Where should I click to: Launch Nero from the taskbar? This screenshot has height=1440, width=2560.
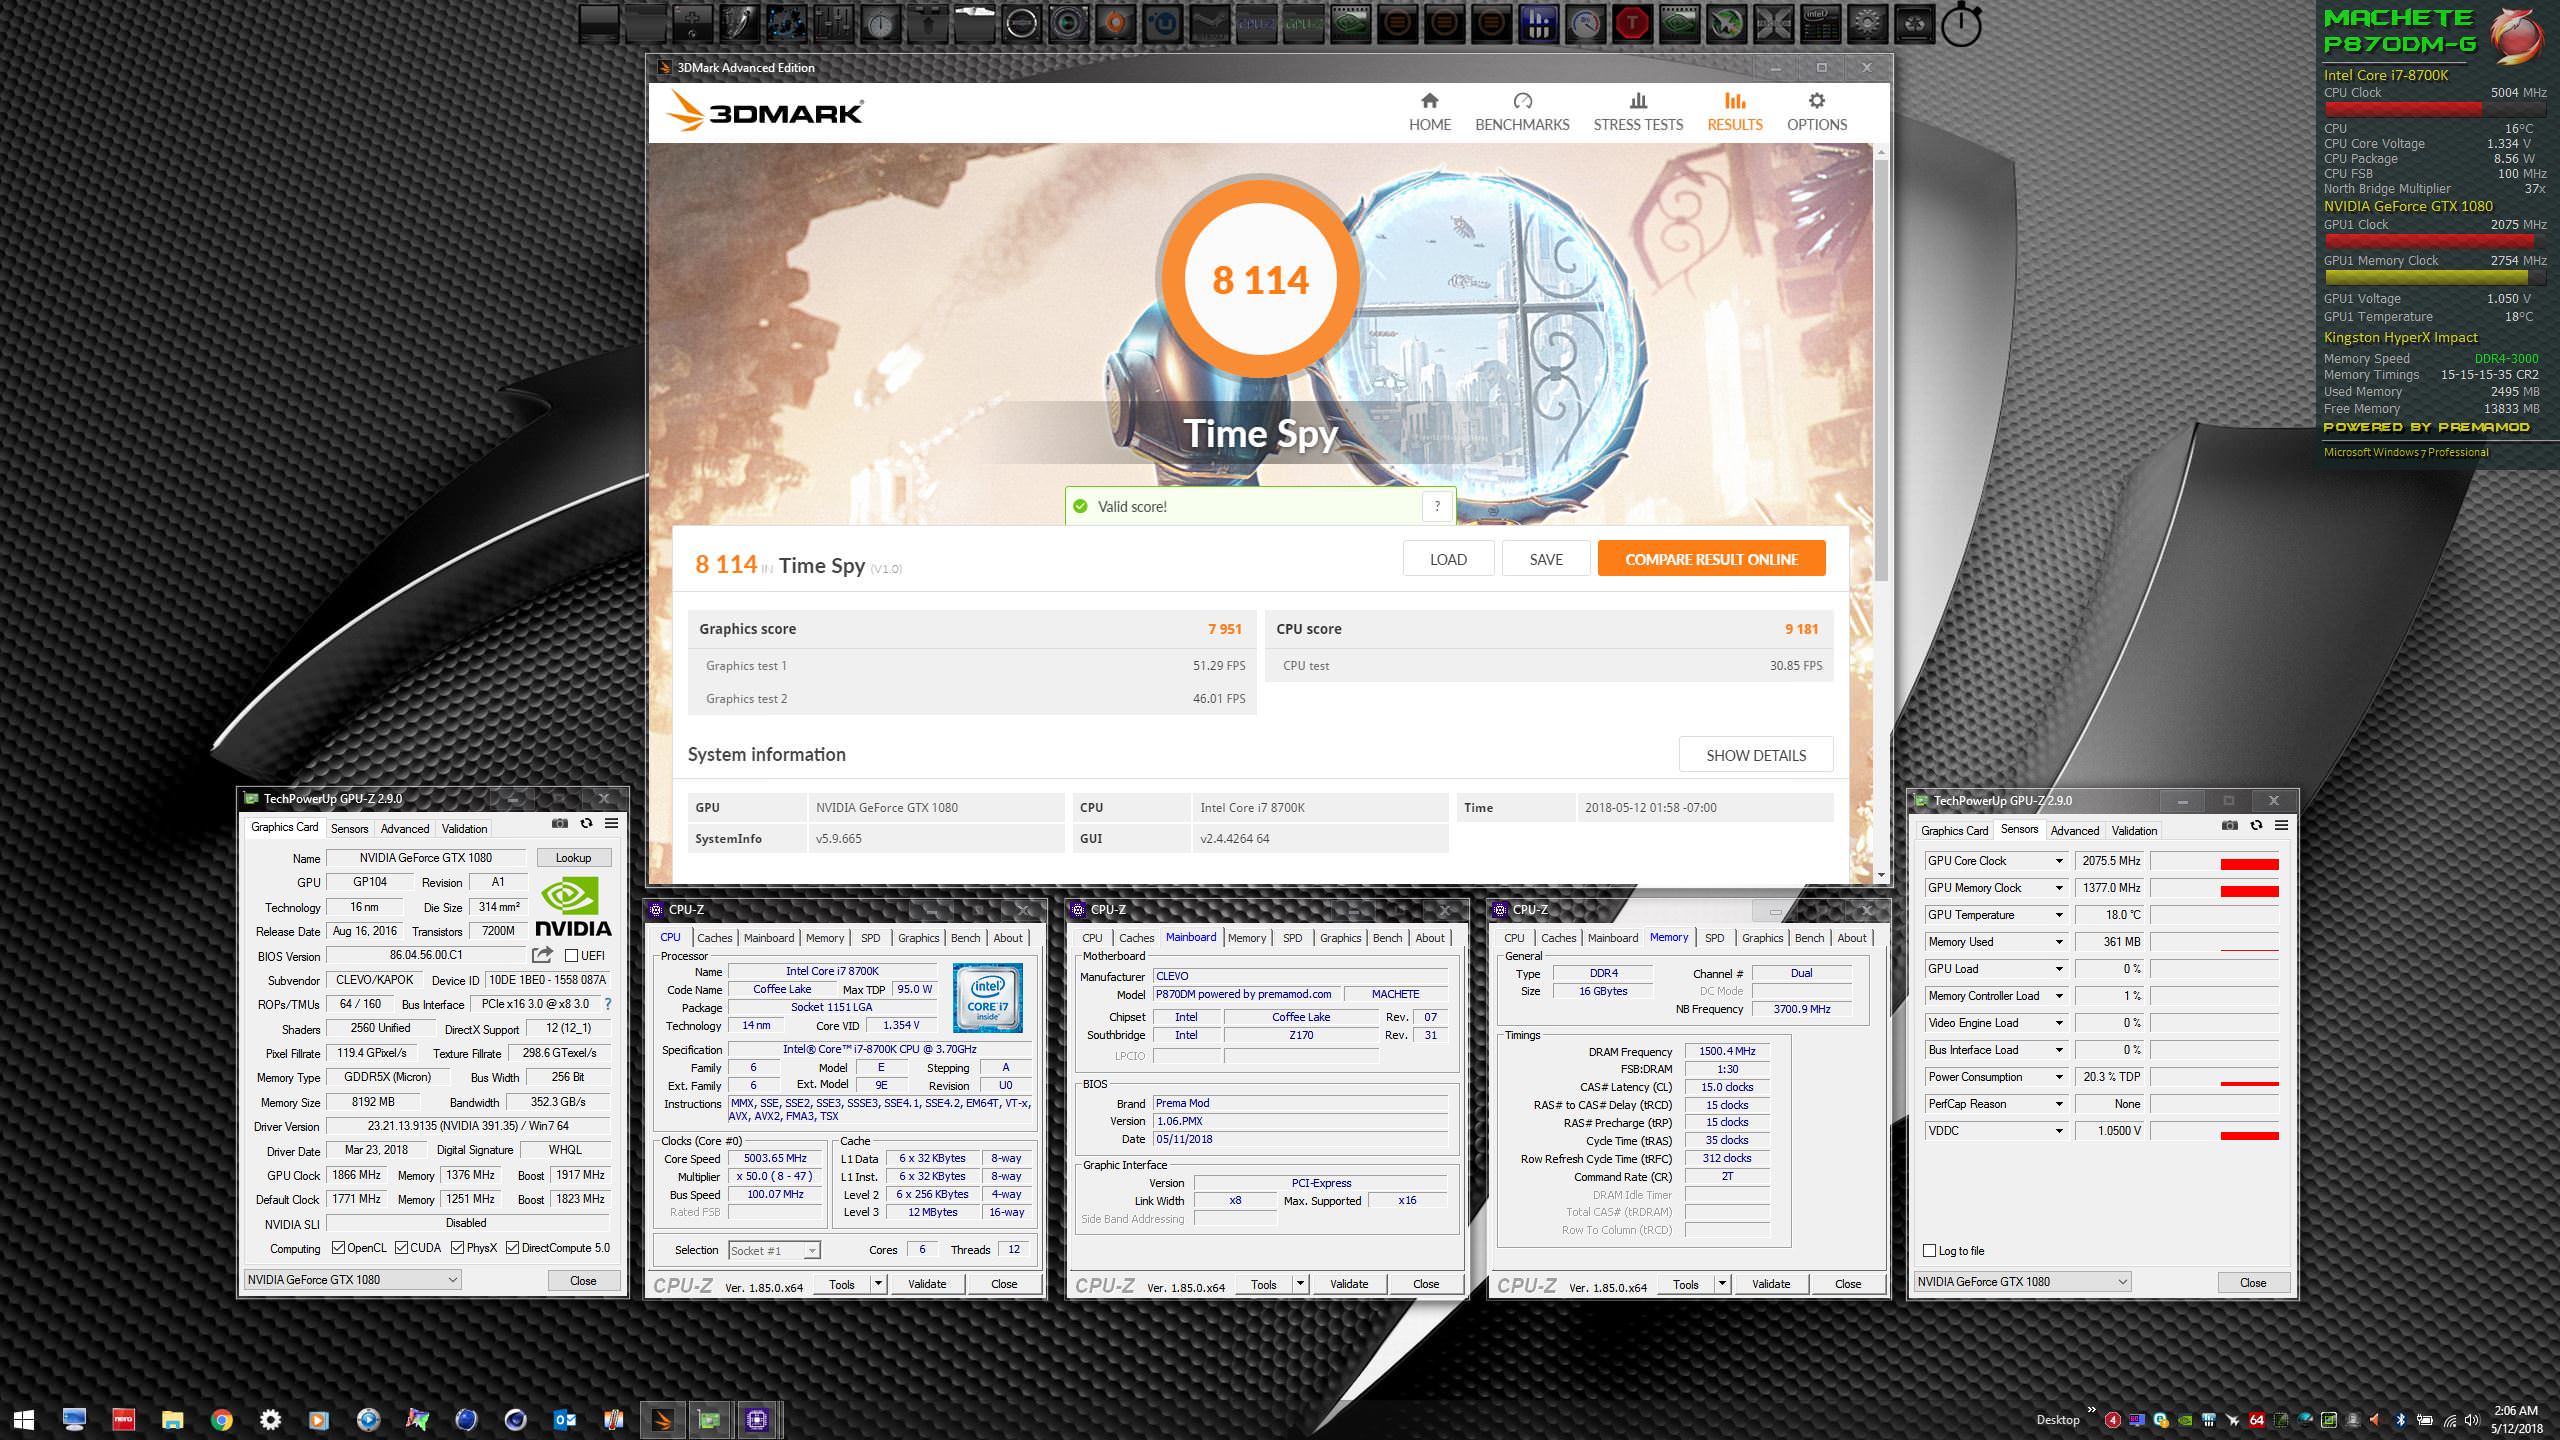pyautogui.click(x=123, y=1419)
